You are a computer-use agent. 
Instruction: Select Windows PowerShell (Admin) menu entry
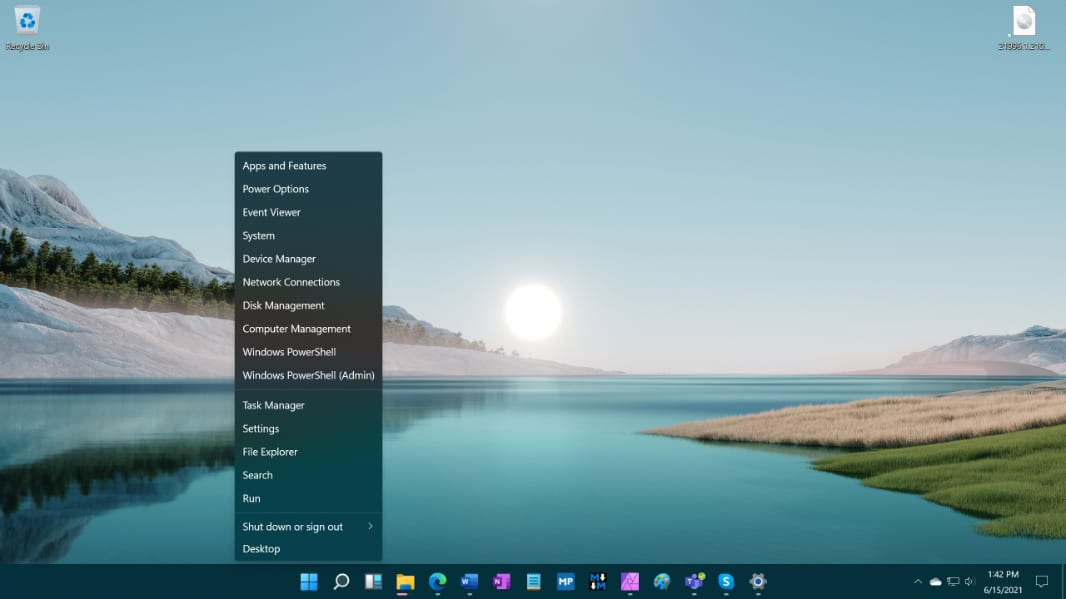pyautogui.click(x=308, y=375)
